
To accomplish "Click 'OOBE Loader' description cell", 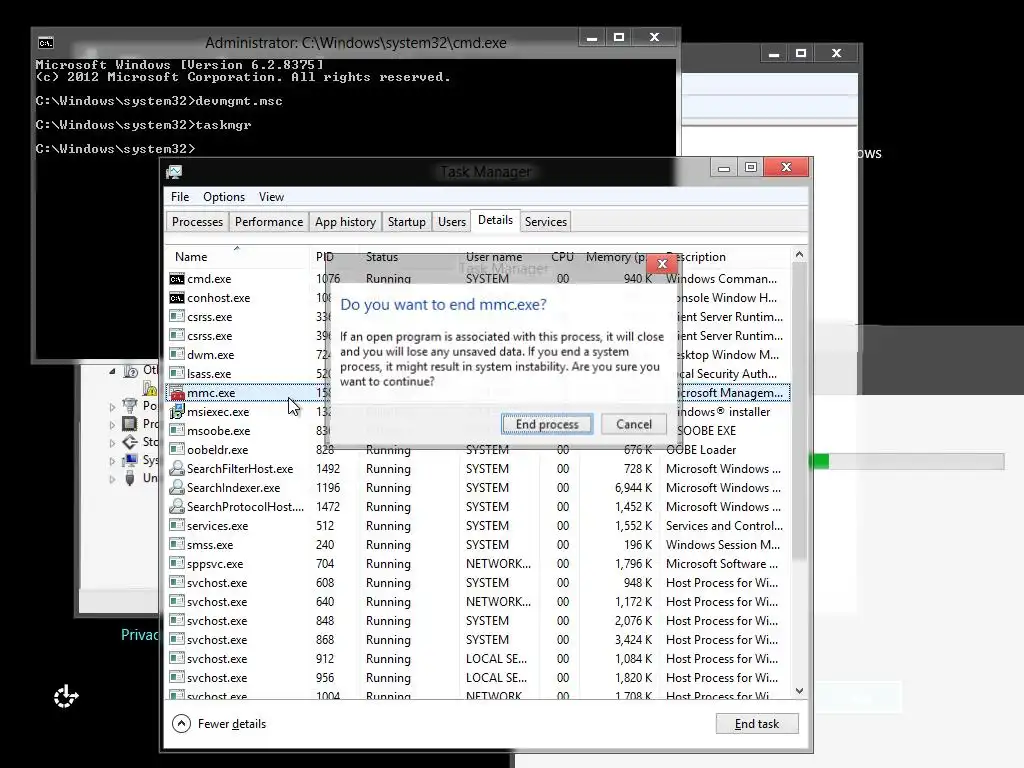I will (701, 450).
